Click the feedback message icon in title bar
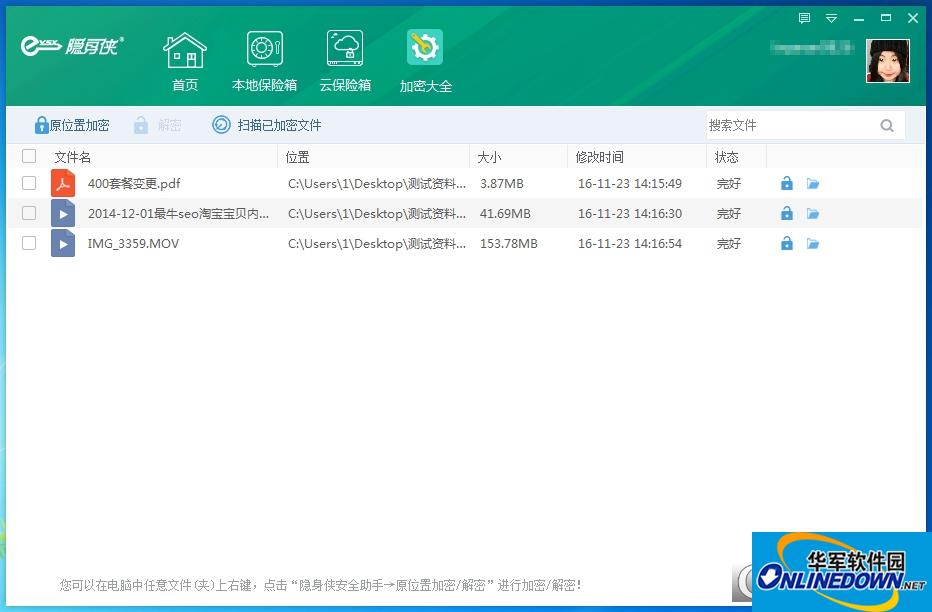932x612 pixels. (x=805, y=18)
